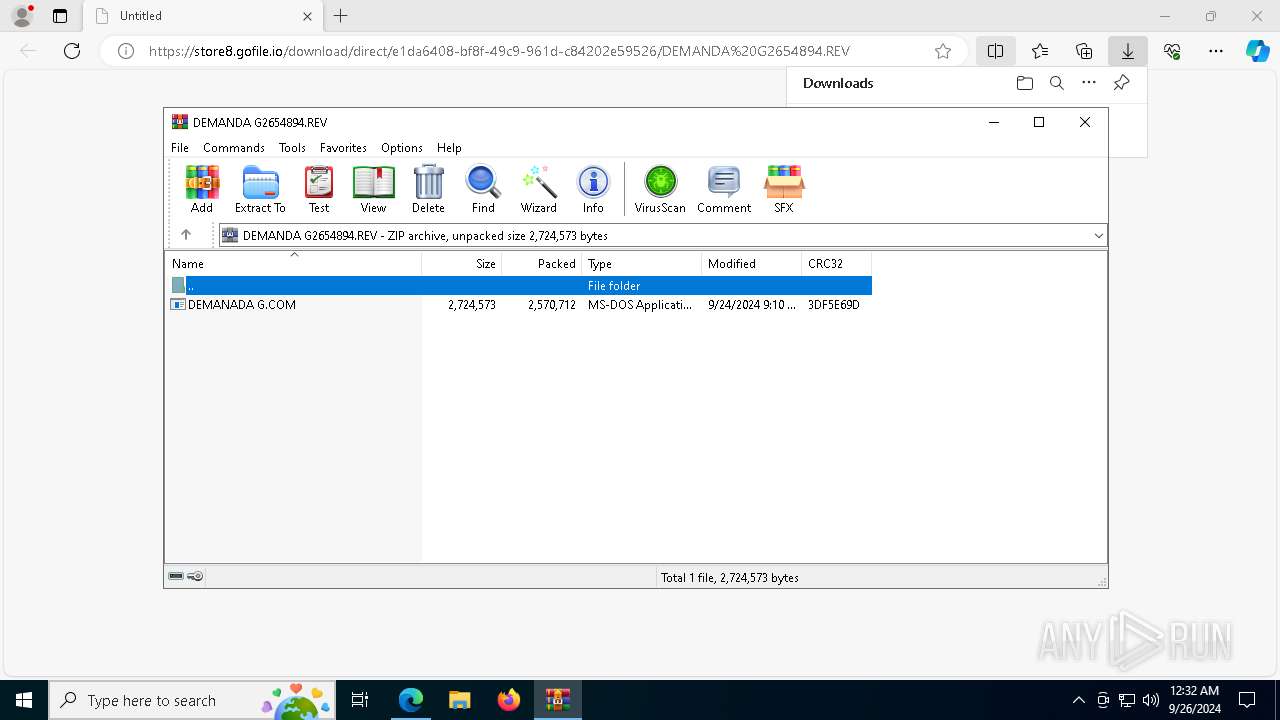Sort by Modified column header
1280x720 pixels.
[x=751, y=264]
